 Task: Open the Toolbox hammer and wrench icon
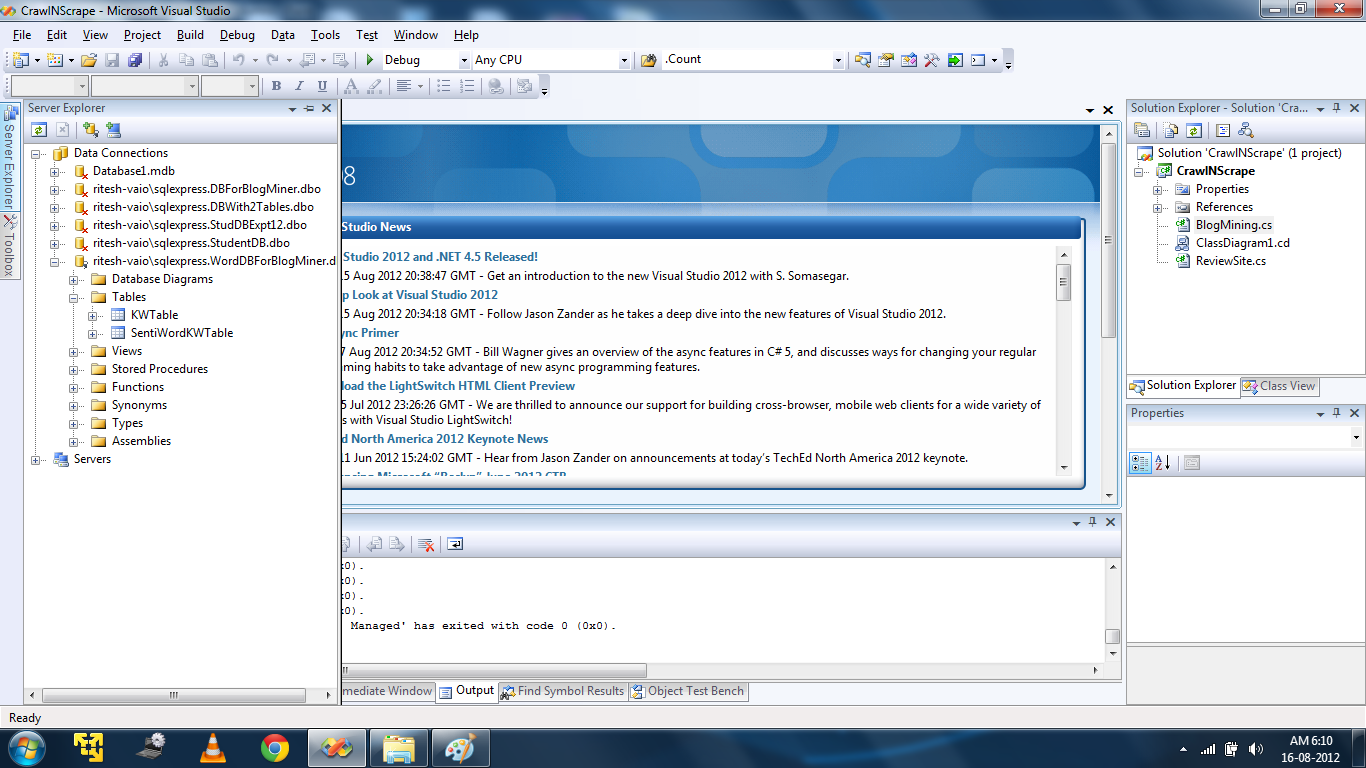click(x=931, y=60)
